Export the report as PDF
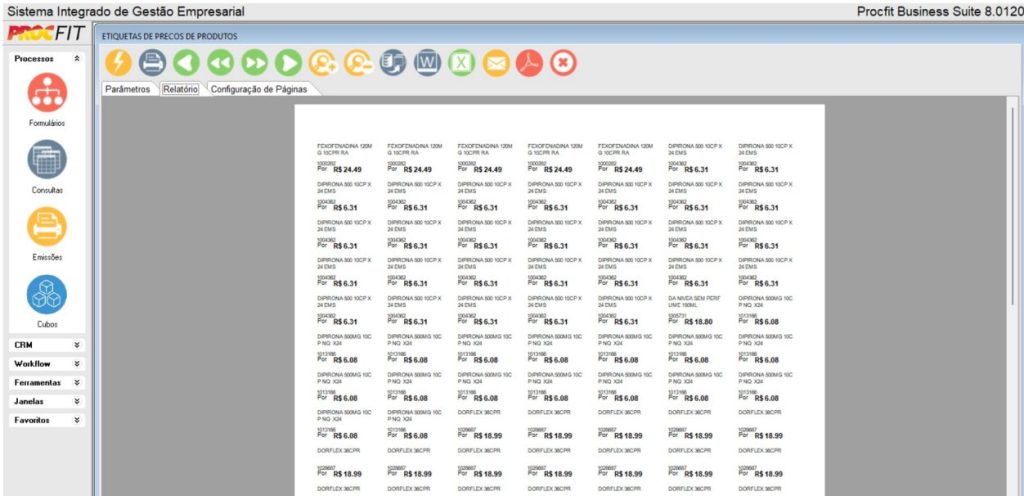Viewport: 1024px width, 496px height. [530, 63]
